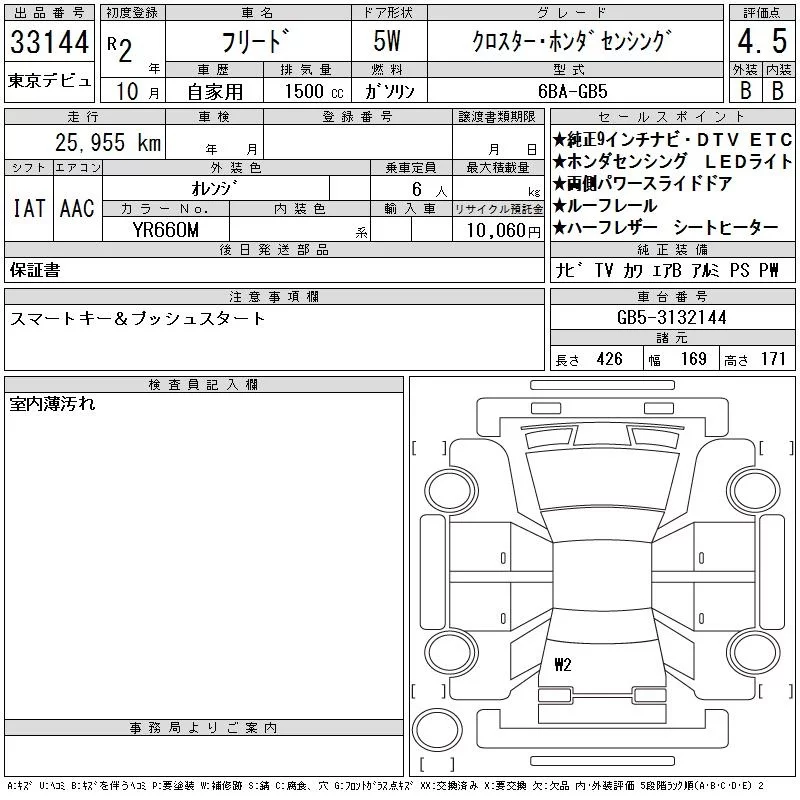
Task: Select the exterior grade B cell
Action: [743, 89]
